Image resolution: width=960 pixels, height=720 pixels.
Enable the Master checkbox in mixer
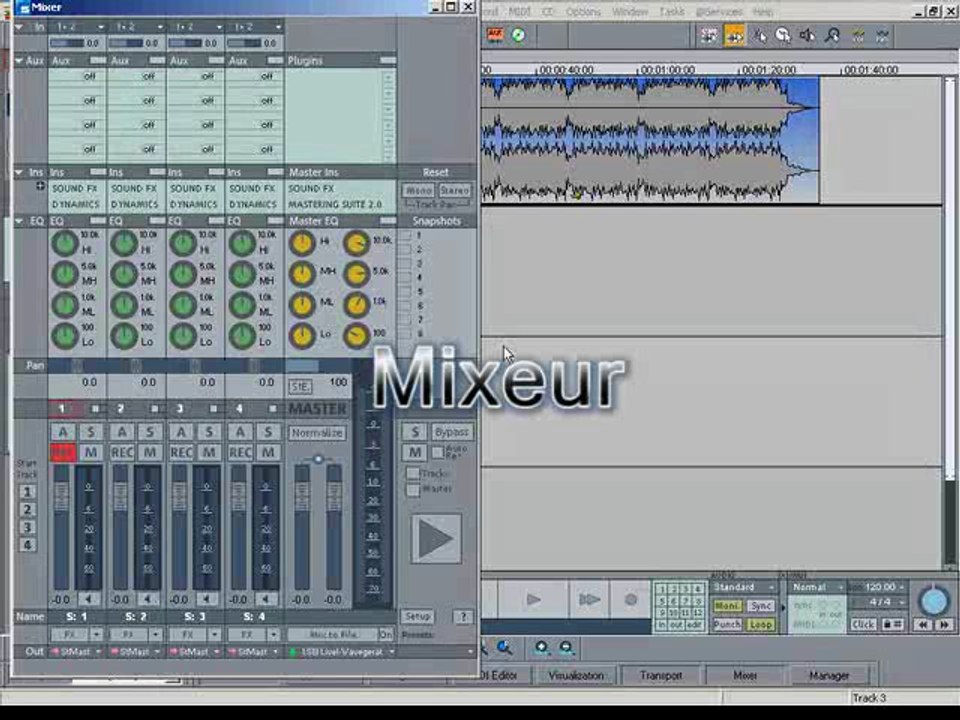413,489
